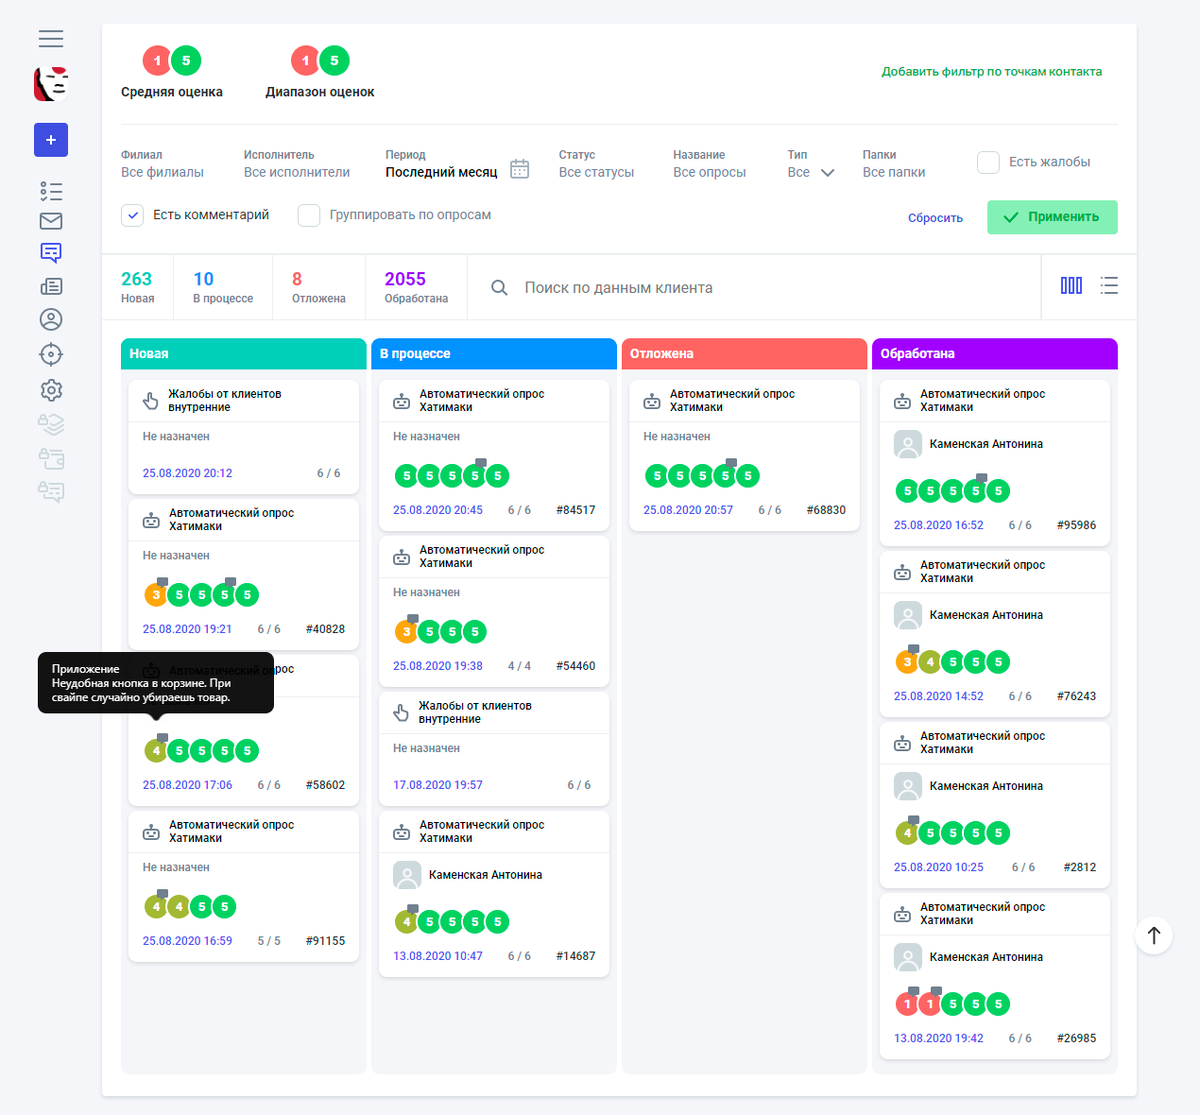Click Добавить фильтр по точкам контакта link

coord(991,72)
